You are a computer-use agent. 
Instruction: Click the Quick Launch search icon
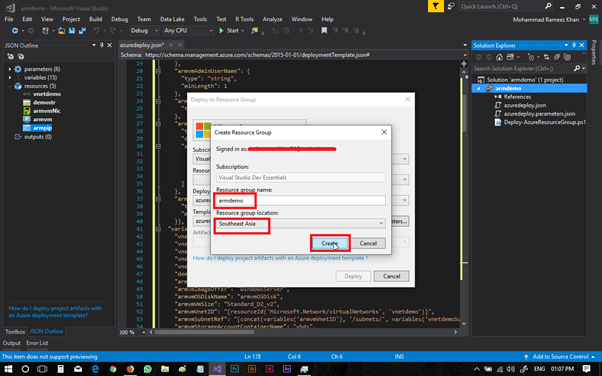pyautogui.click(x=548, y=6)
